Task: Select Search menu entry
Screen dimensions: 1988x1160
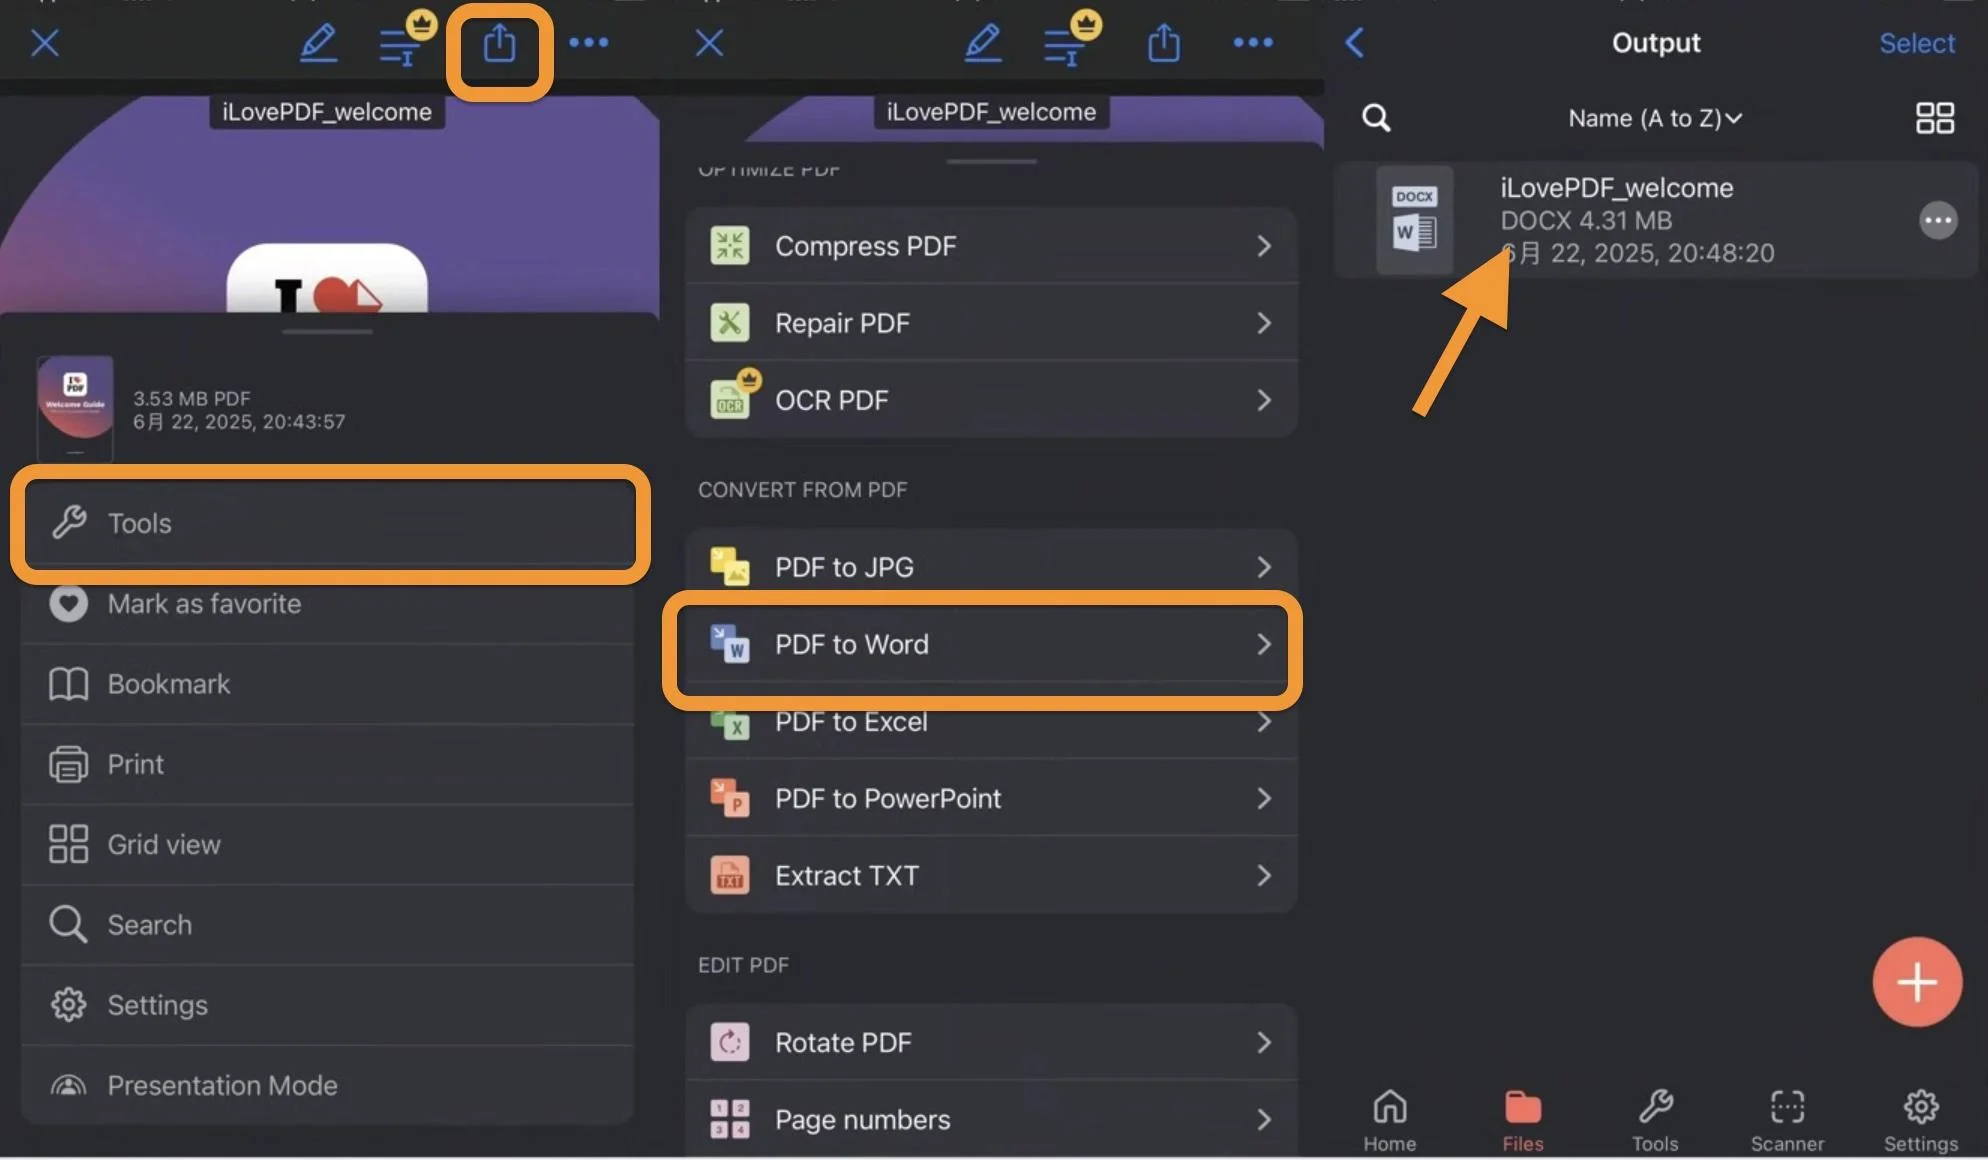Action: (x=328, y=925)
